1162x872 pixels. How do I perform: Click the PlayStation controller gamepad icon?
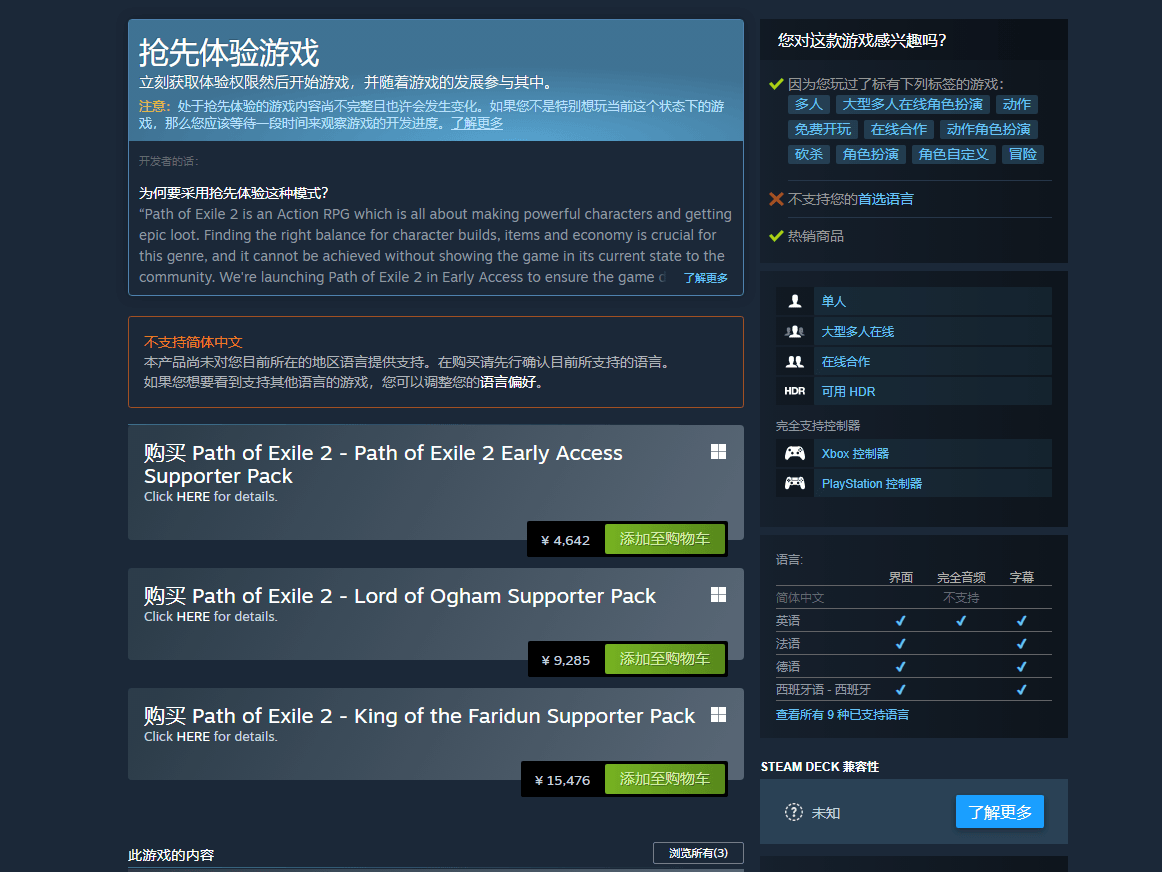coord(794,483)
